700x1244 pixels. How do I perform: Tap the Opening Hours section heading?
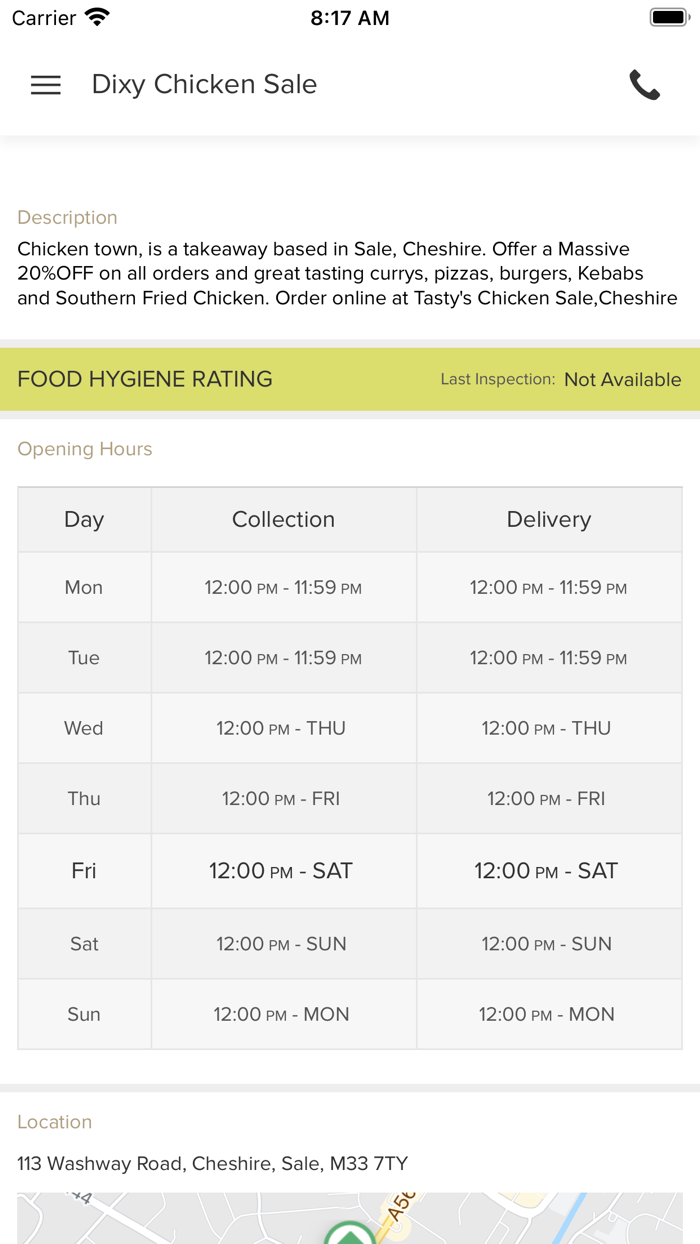(83, 449)
